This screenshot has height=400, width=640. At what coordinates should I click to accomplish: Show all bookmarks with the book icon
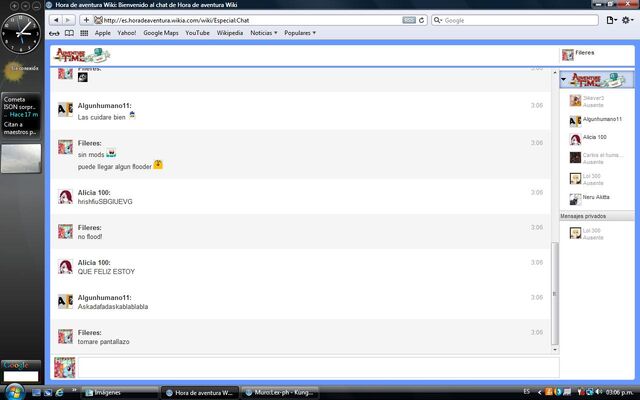(x=69, y=33)
